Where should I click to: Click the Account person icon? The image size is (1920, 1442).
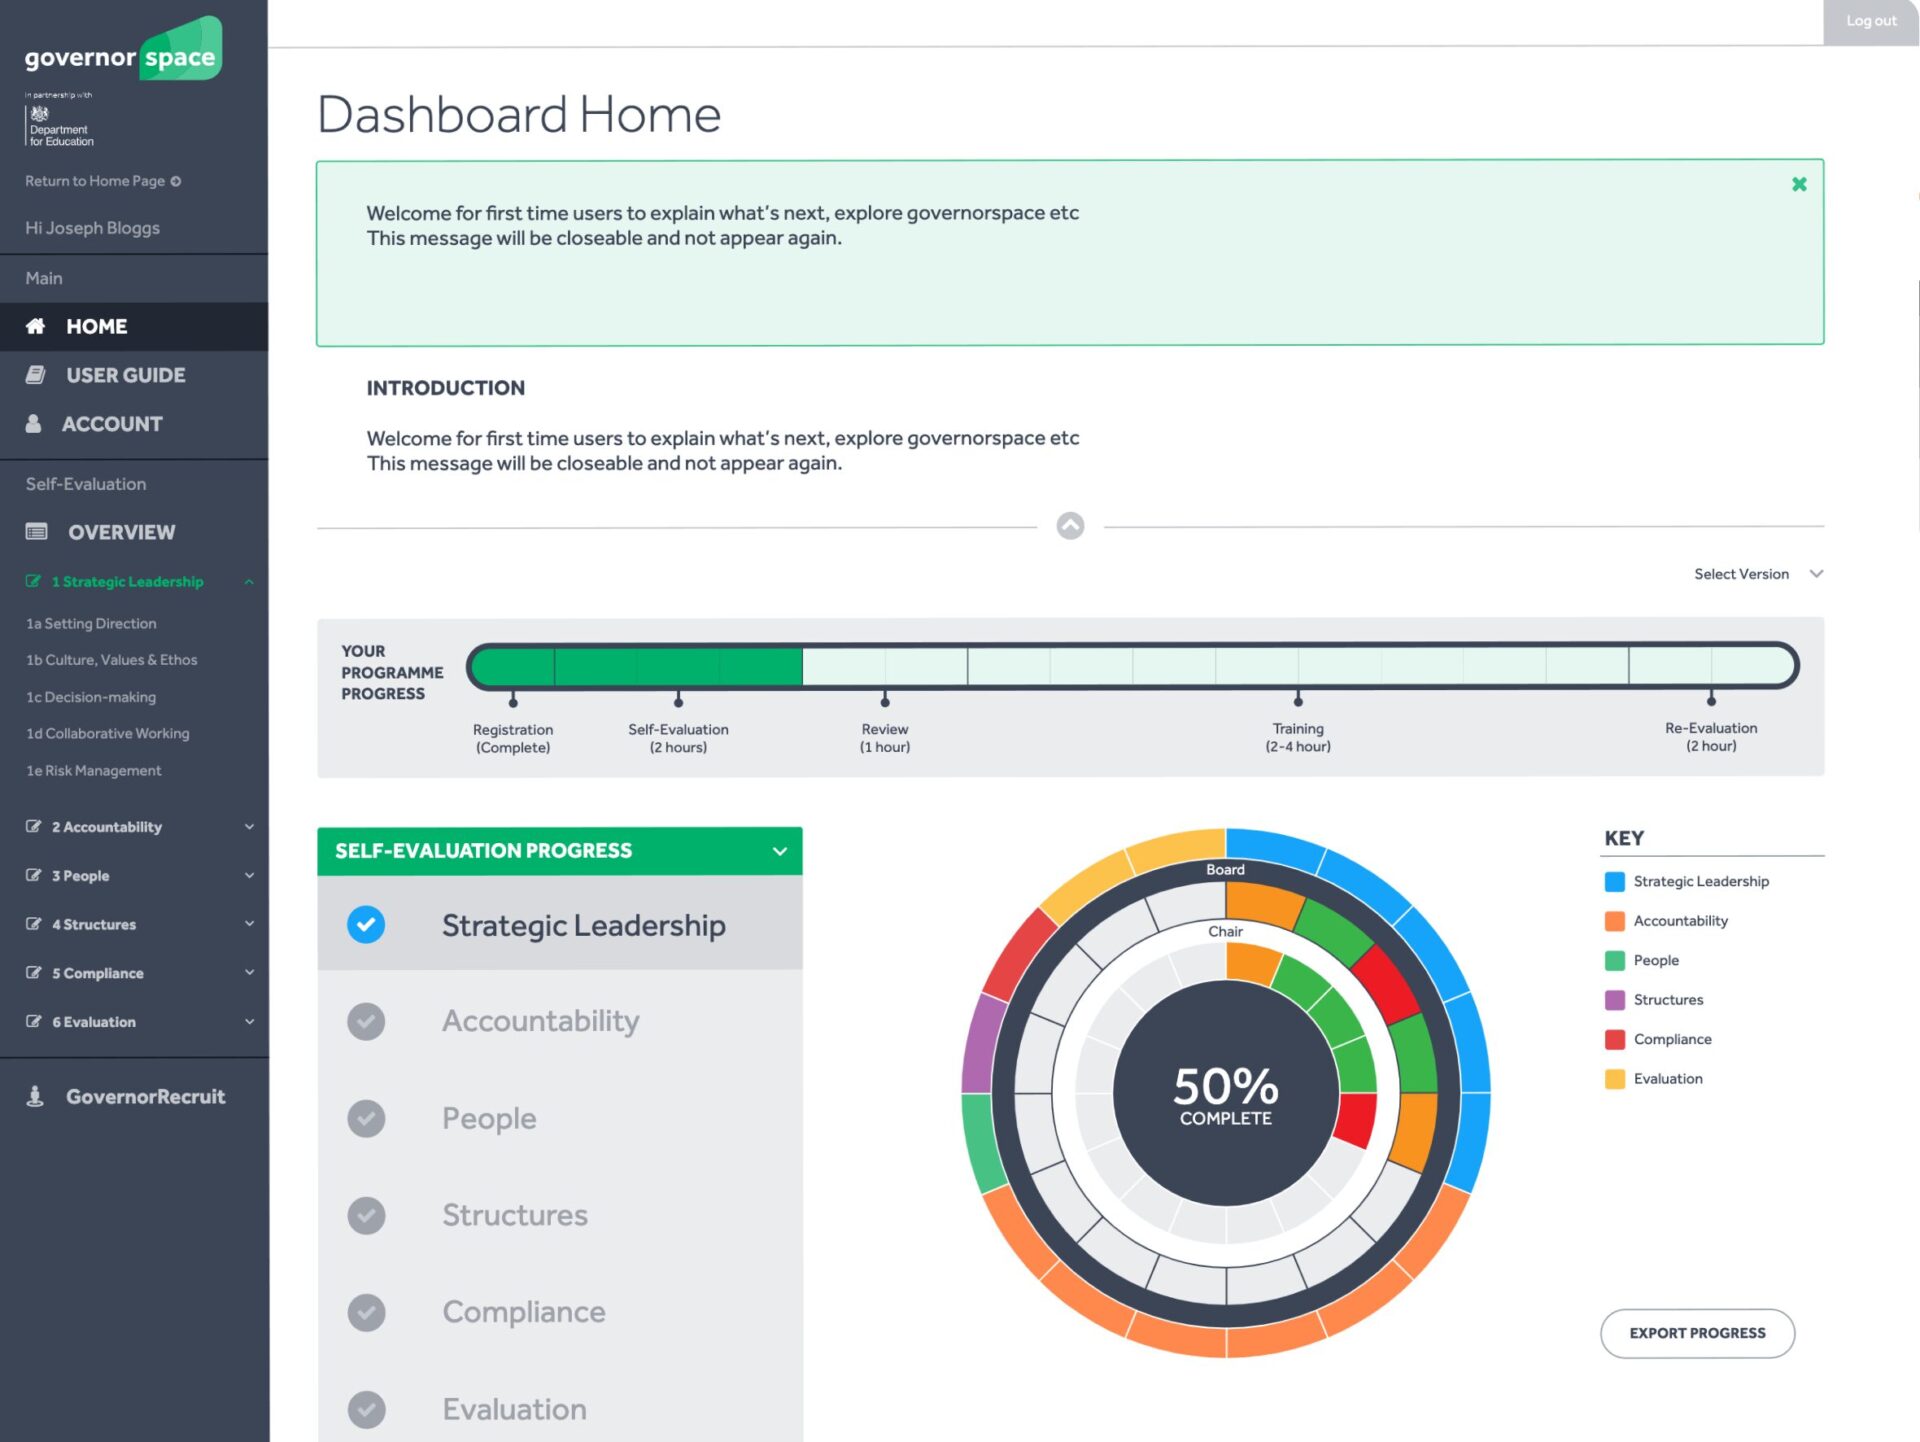click(x=34, y=424)
